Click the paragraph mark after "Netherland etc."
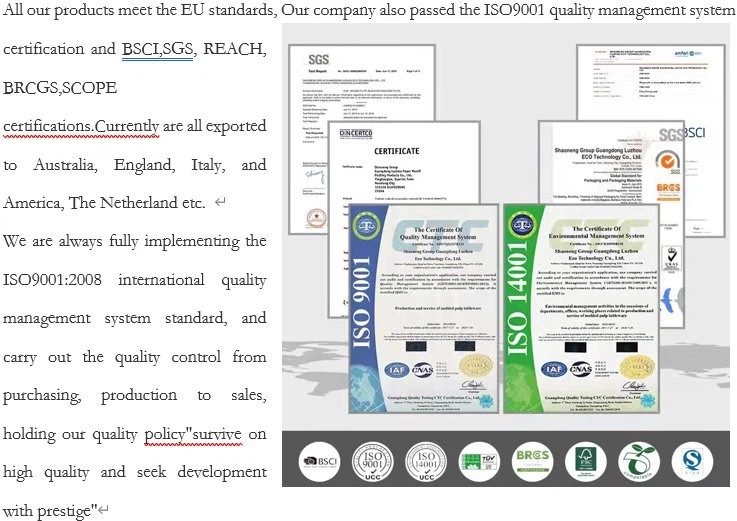Screen dimensions: 737x521 click(220, 203)
